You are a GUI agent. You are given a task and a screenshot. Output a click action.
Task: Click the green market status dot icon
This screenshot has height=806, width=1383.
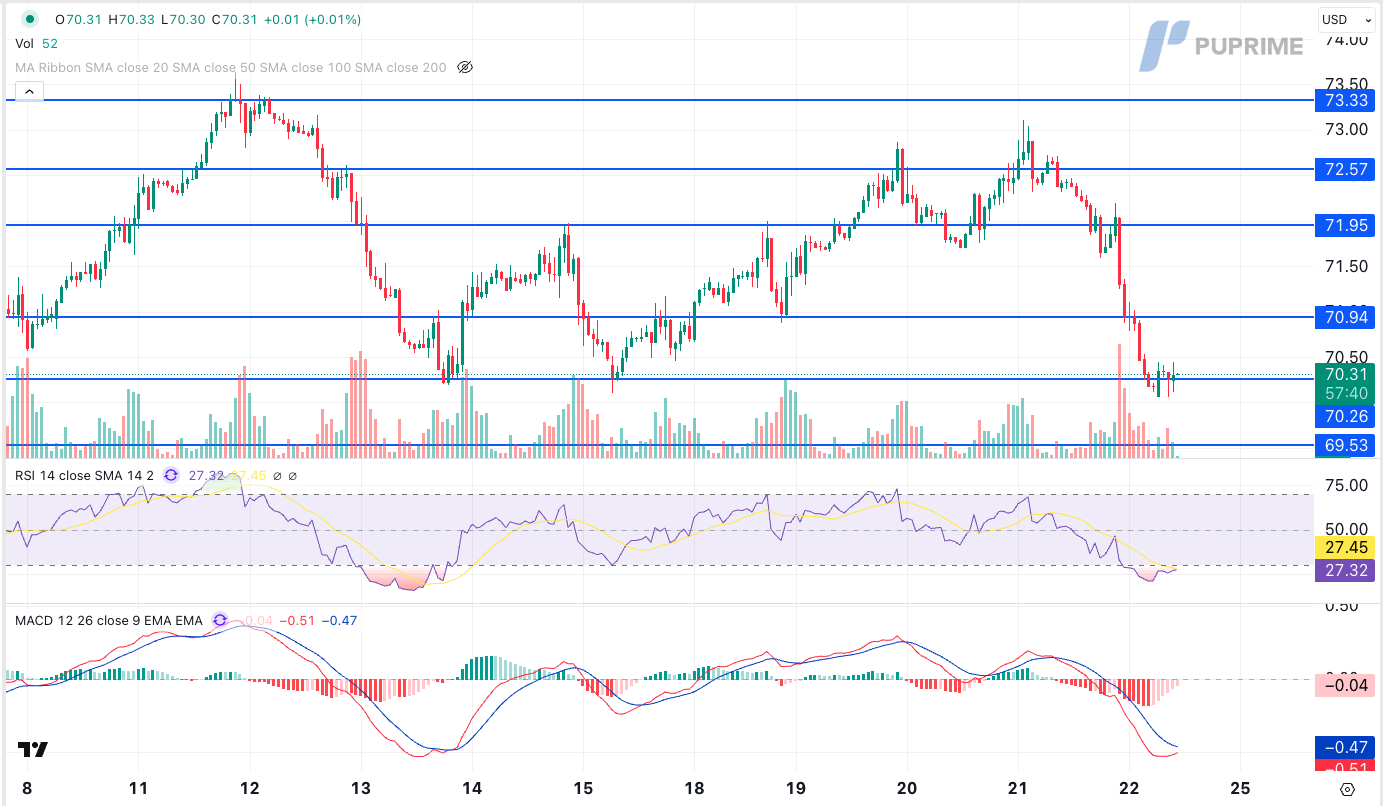[30, 19]
